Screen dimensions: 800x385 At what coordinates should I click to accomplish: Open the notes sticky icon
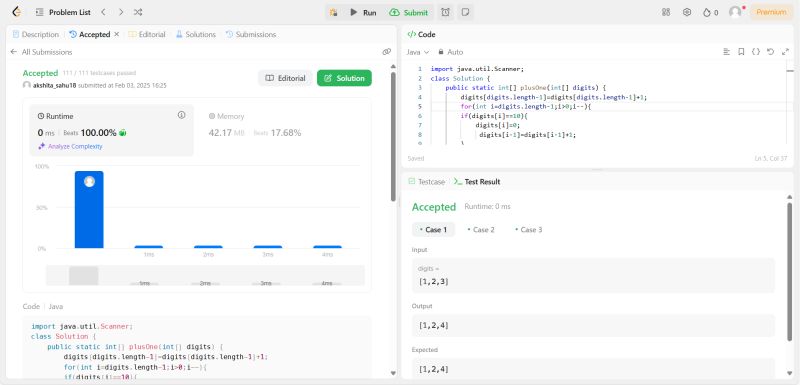(x=465, y=12)
